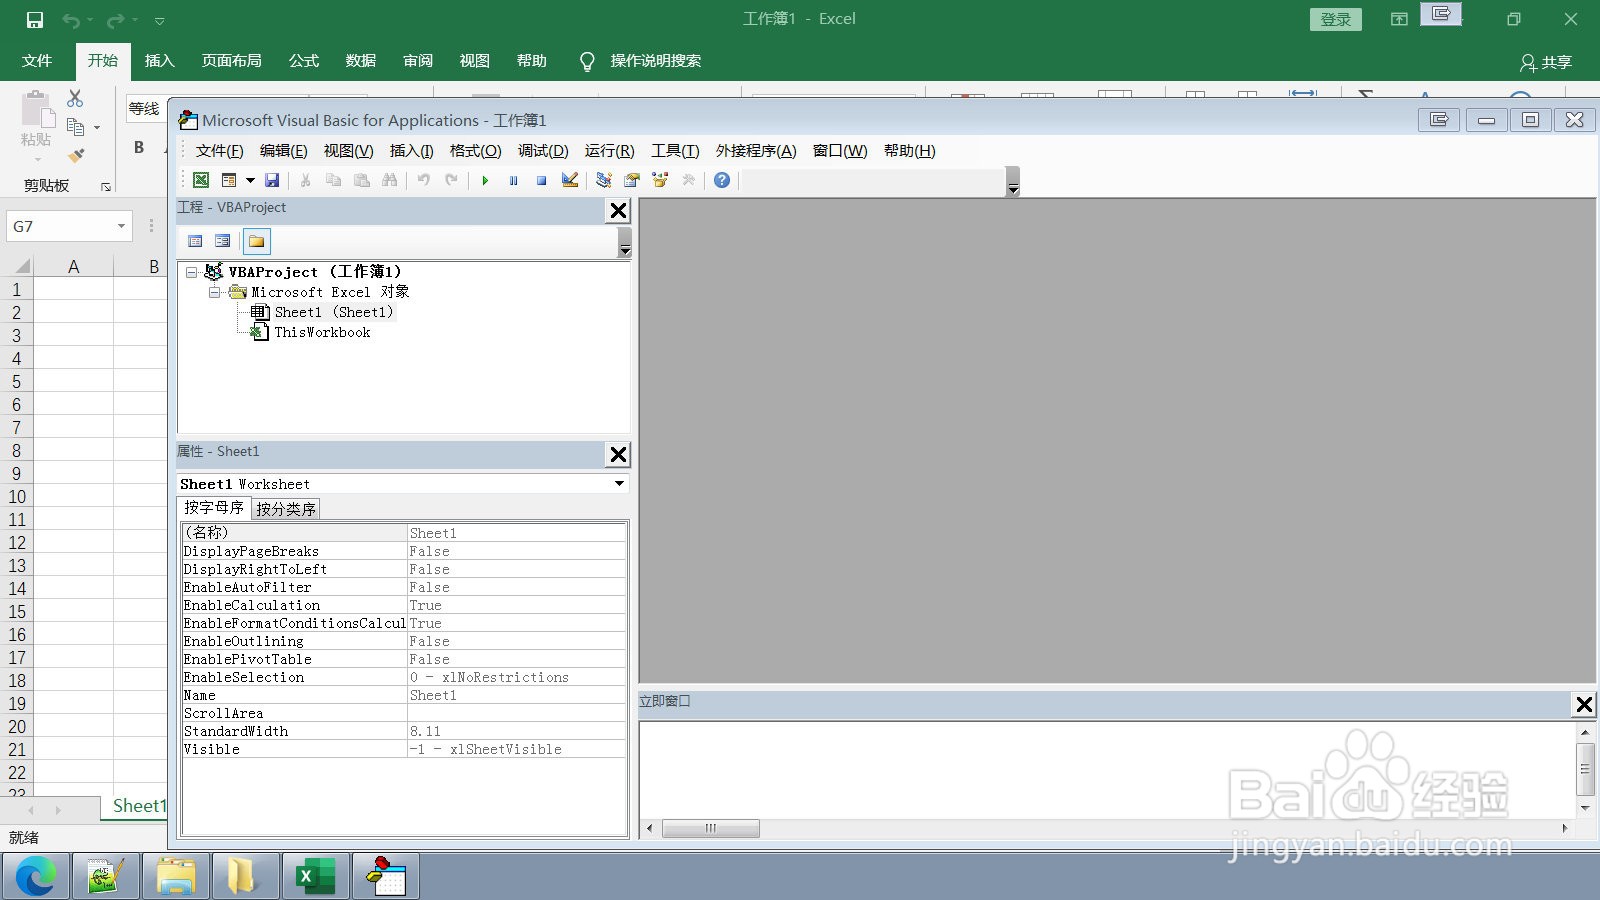Click Excel 插入 ribbon tab

160,61
